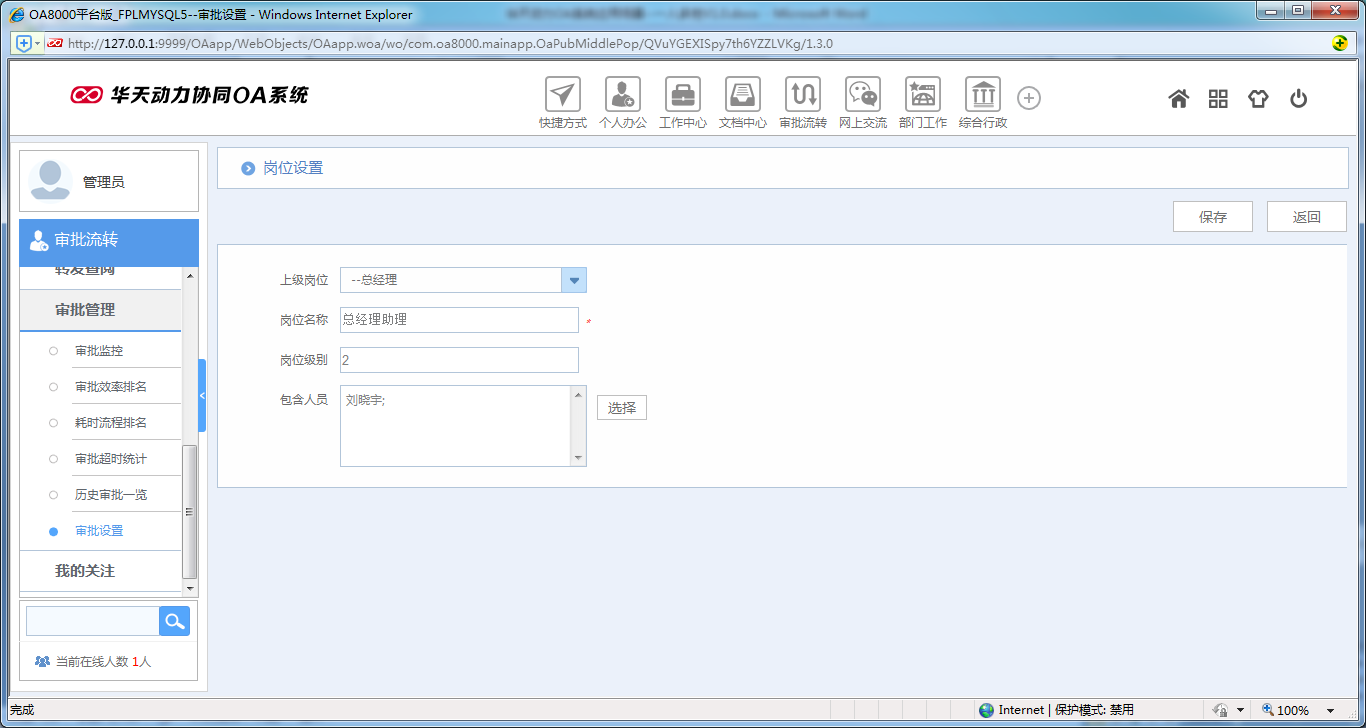This screenshot has width=1366, height=728.
Task: Open 工作中心 briefcase icon
Action: 682,96
